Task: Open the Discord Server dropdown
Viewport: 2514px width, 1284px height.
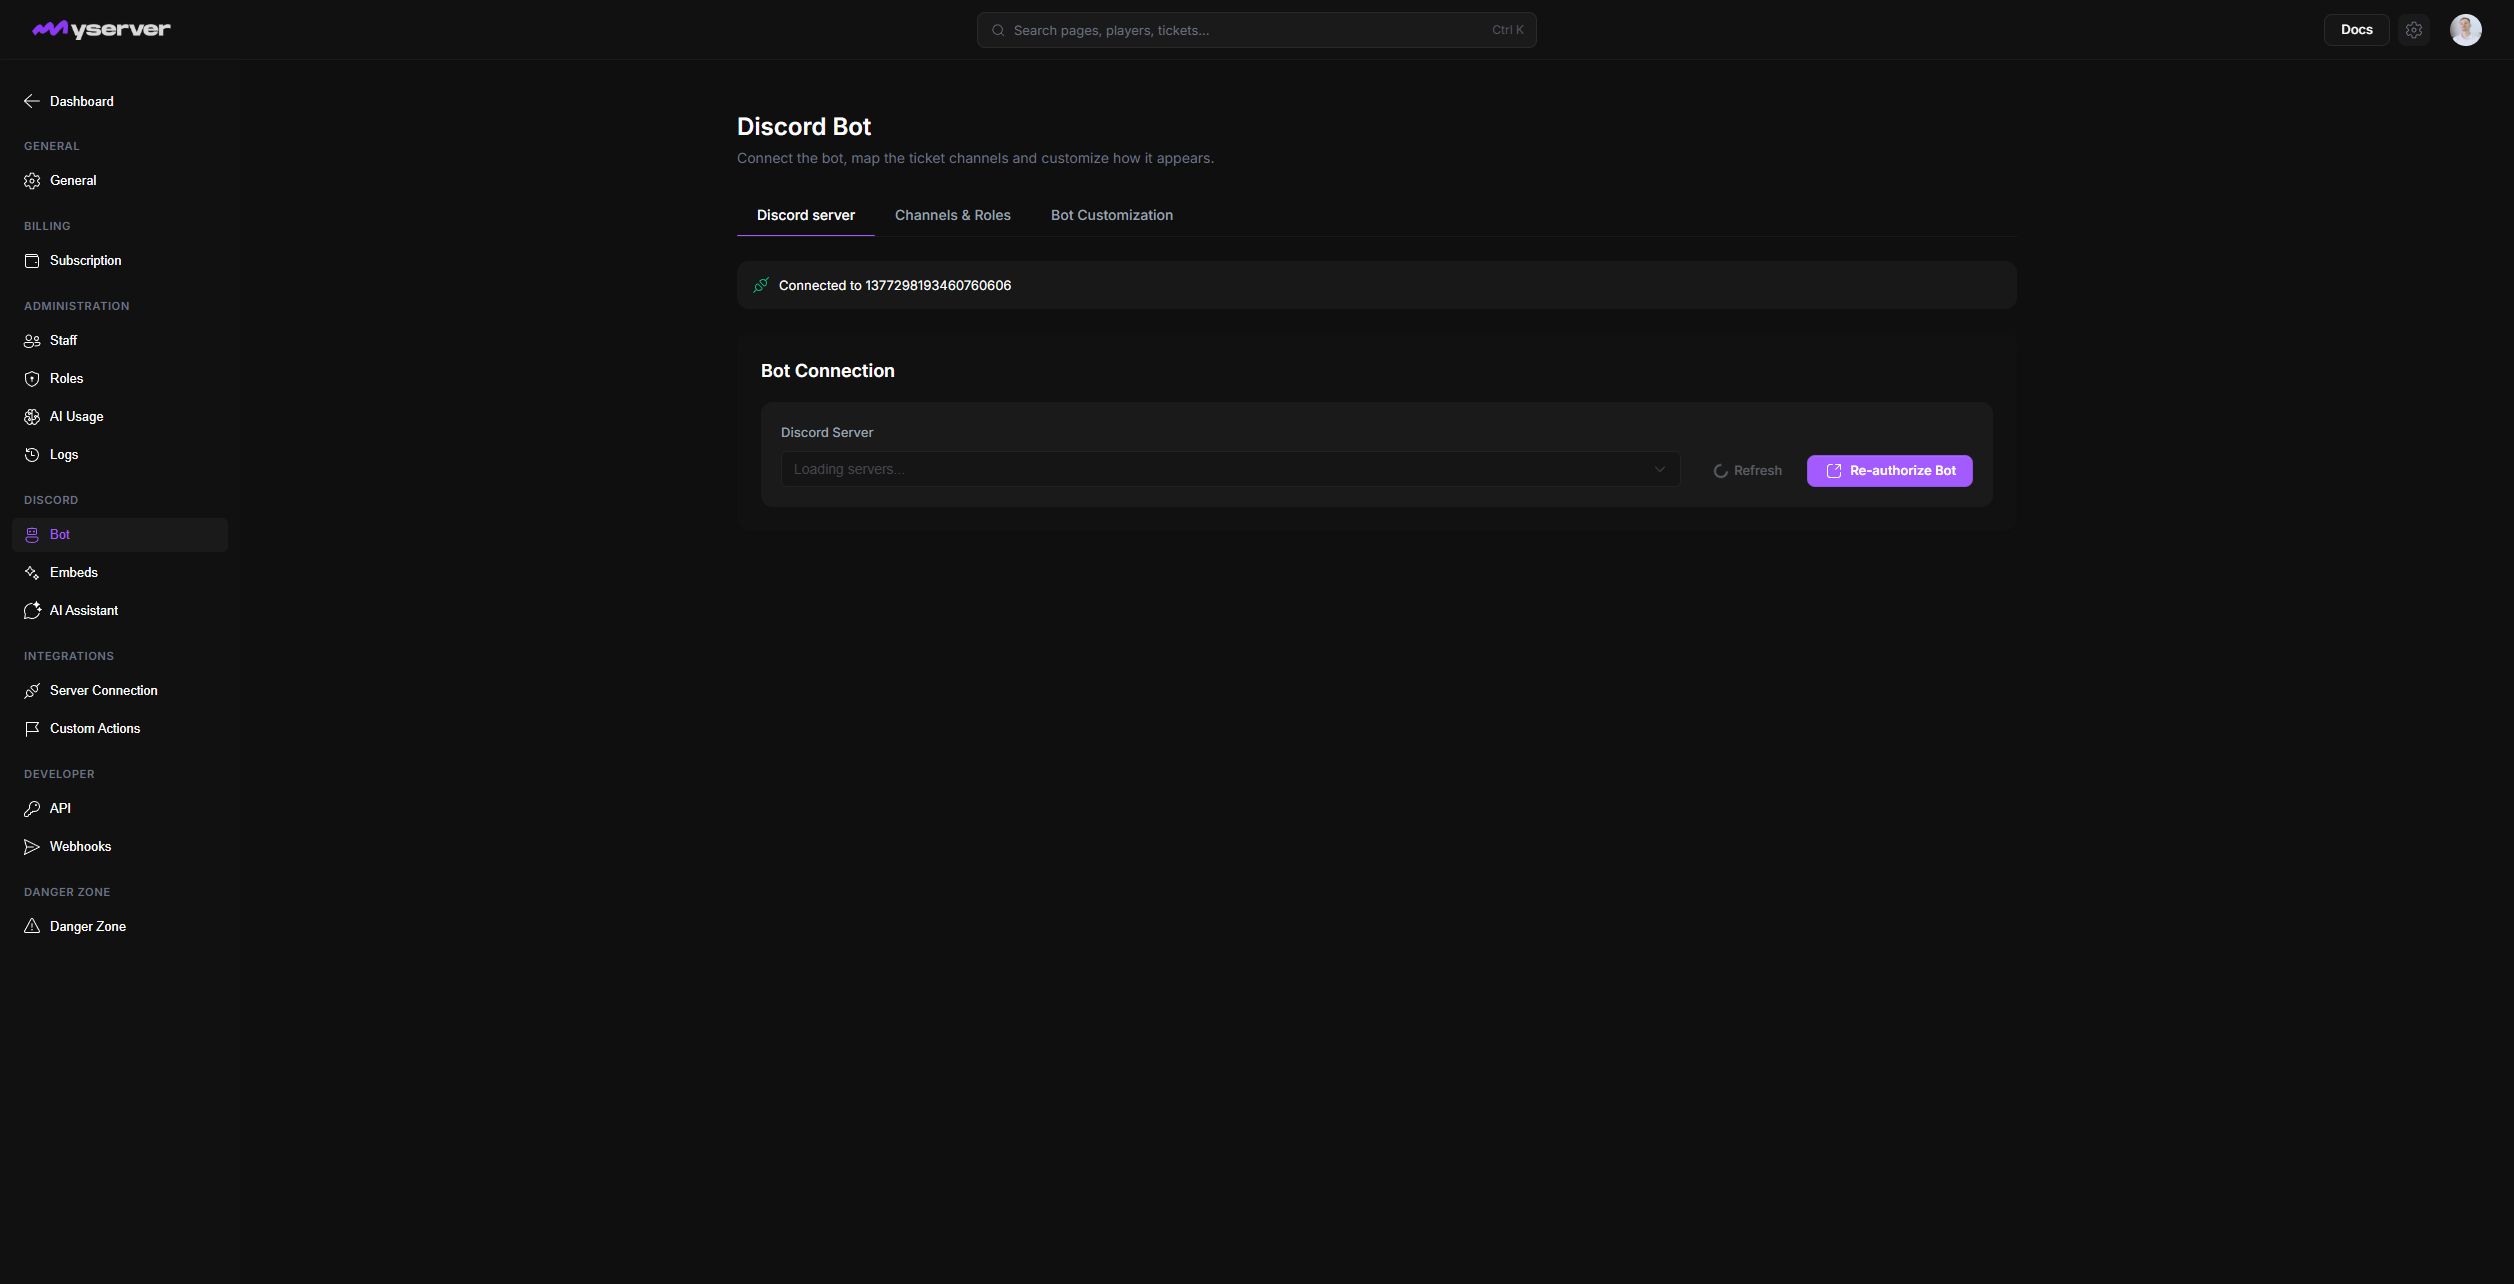Action: tap(1230, 469)
